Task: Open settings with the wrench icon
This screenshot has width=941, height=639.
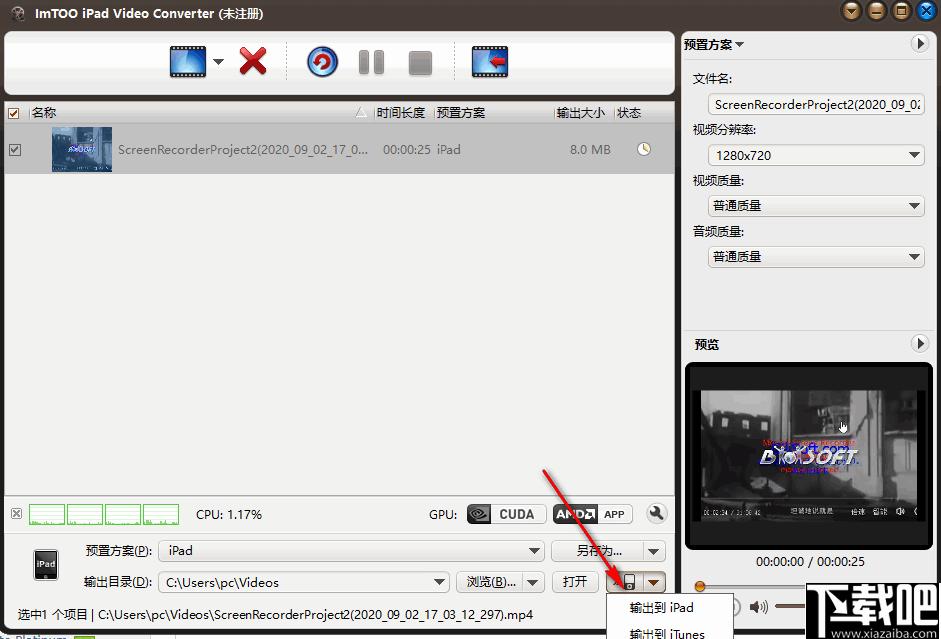Action: [657, 513]
